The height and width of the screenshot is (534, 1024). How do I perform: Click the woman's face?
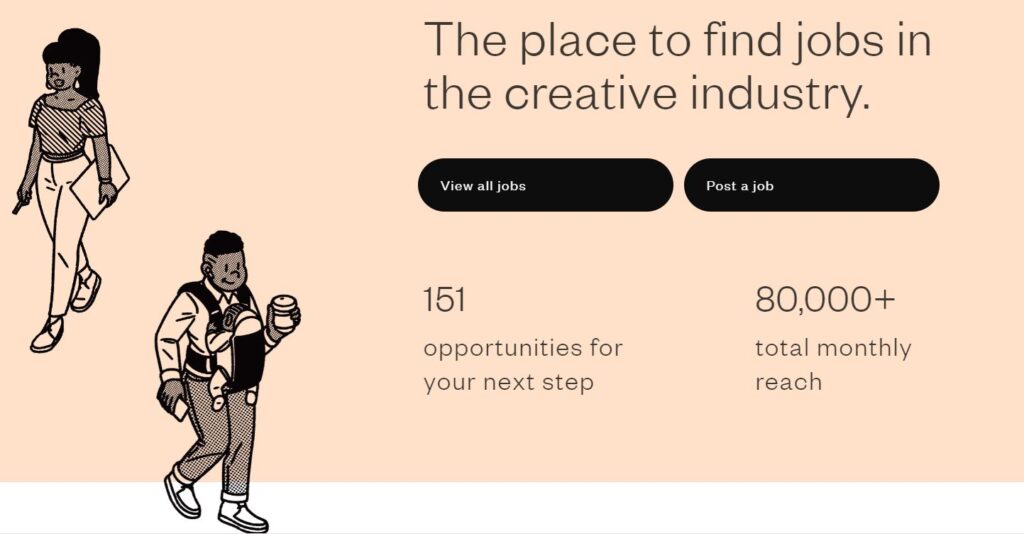60,75
